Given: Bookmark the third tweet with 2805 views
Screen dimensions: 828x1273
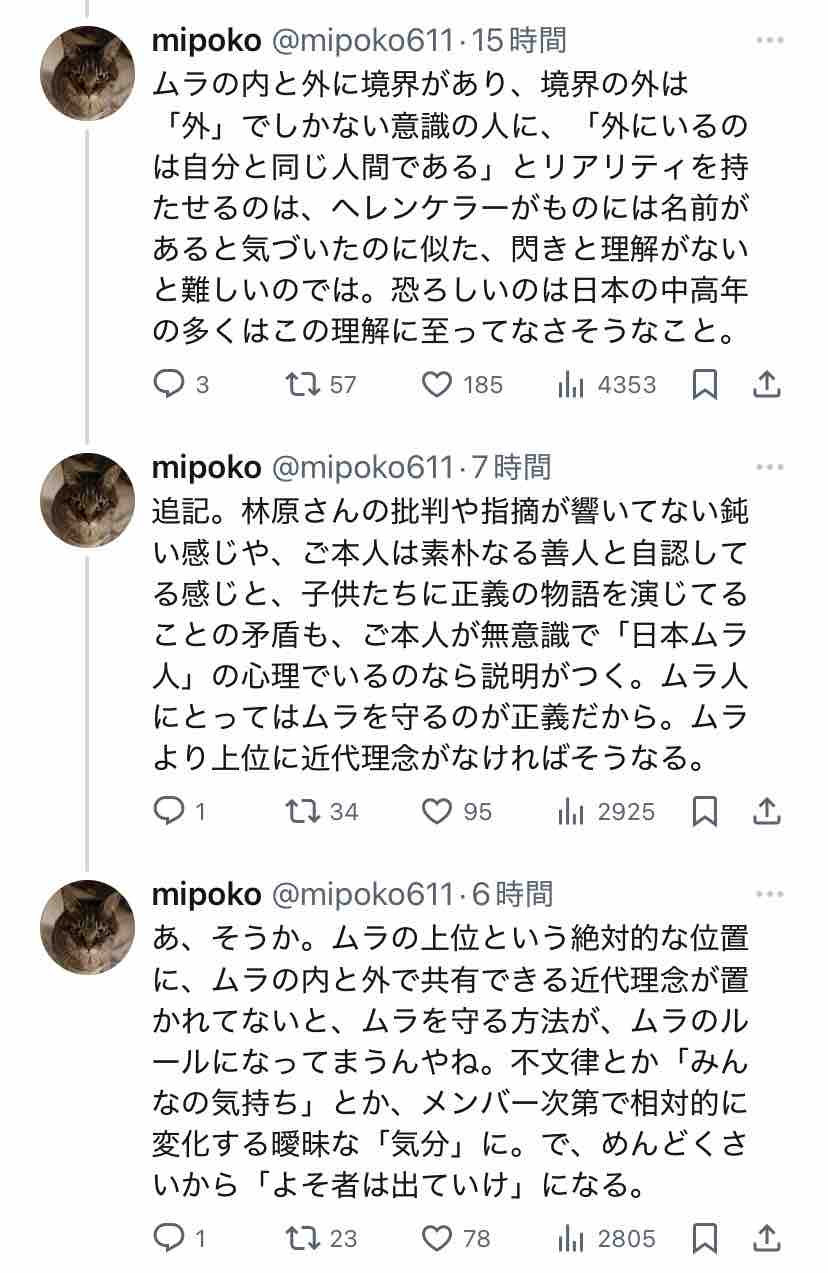Looking at the screenshot, I should (x=705, y=1238).
